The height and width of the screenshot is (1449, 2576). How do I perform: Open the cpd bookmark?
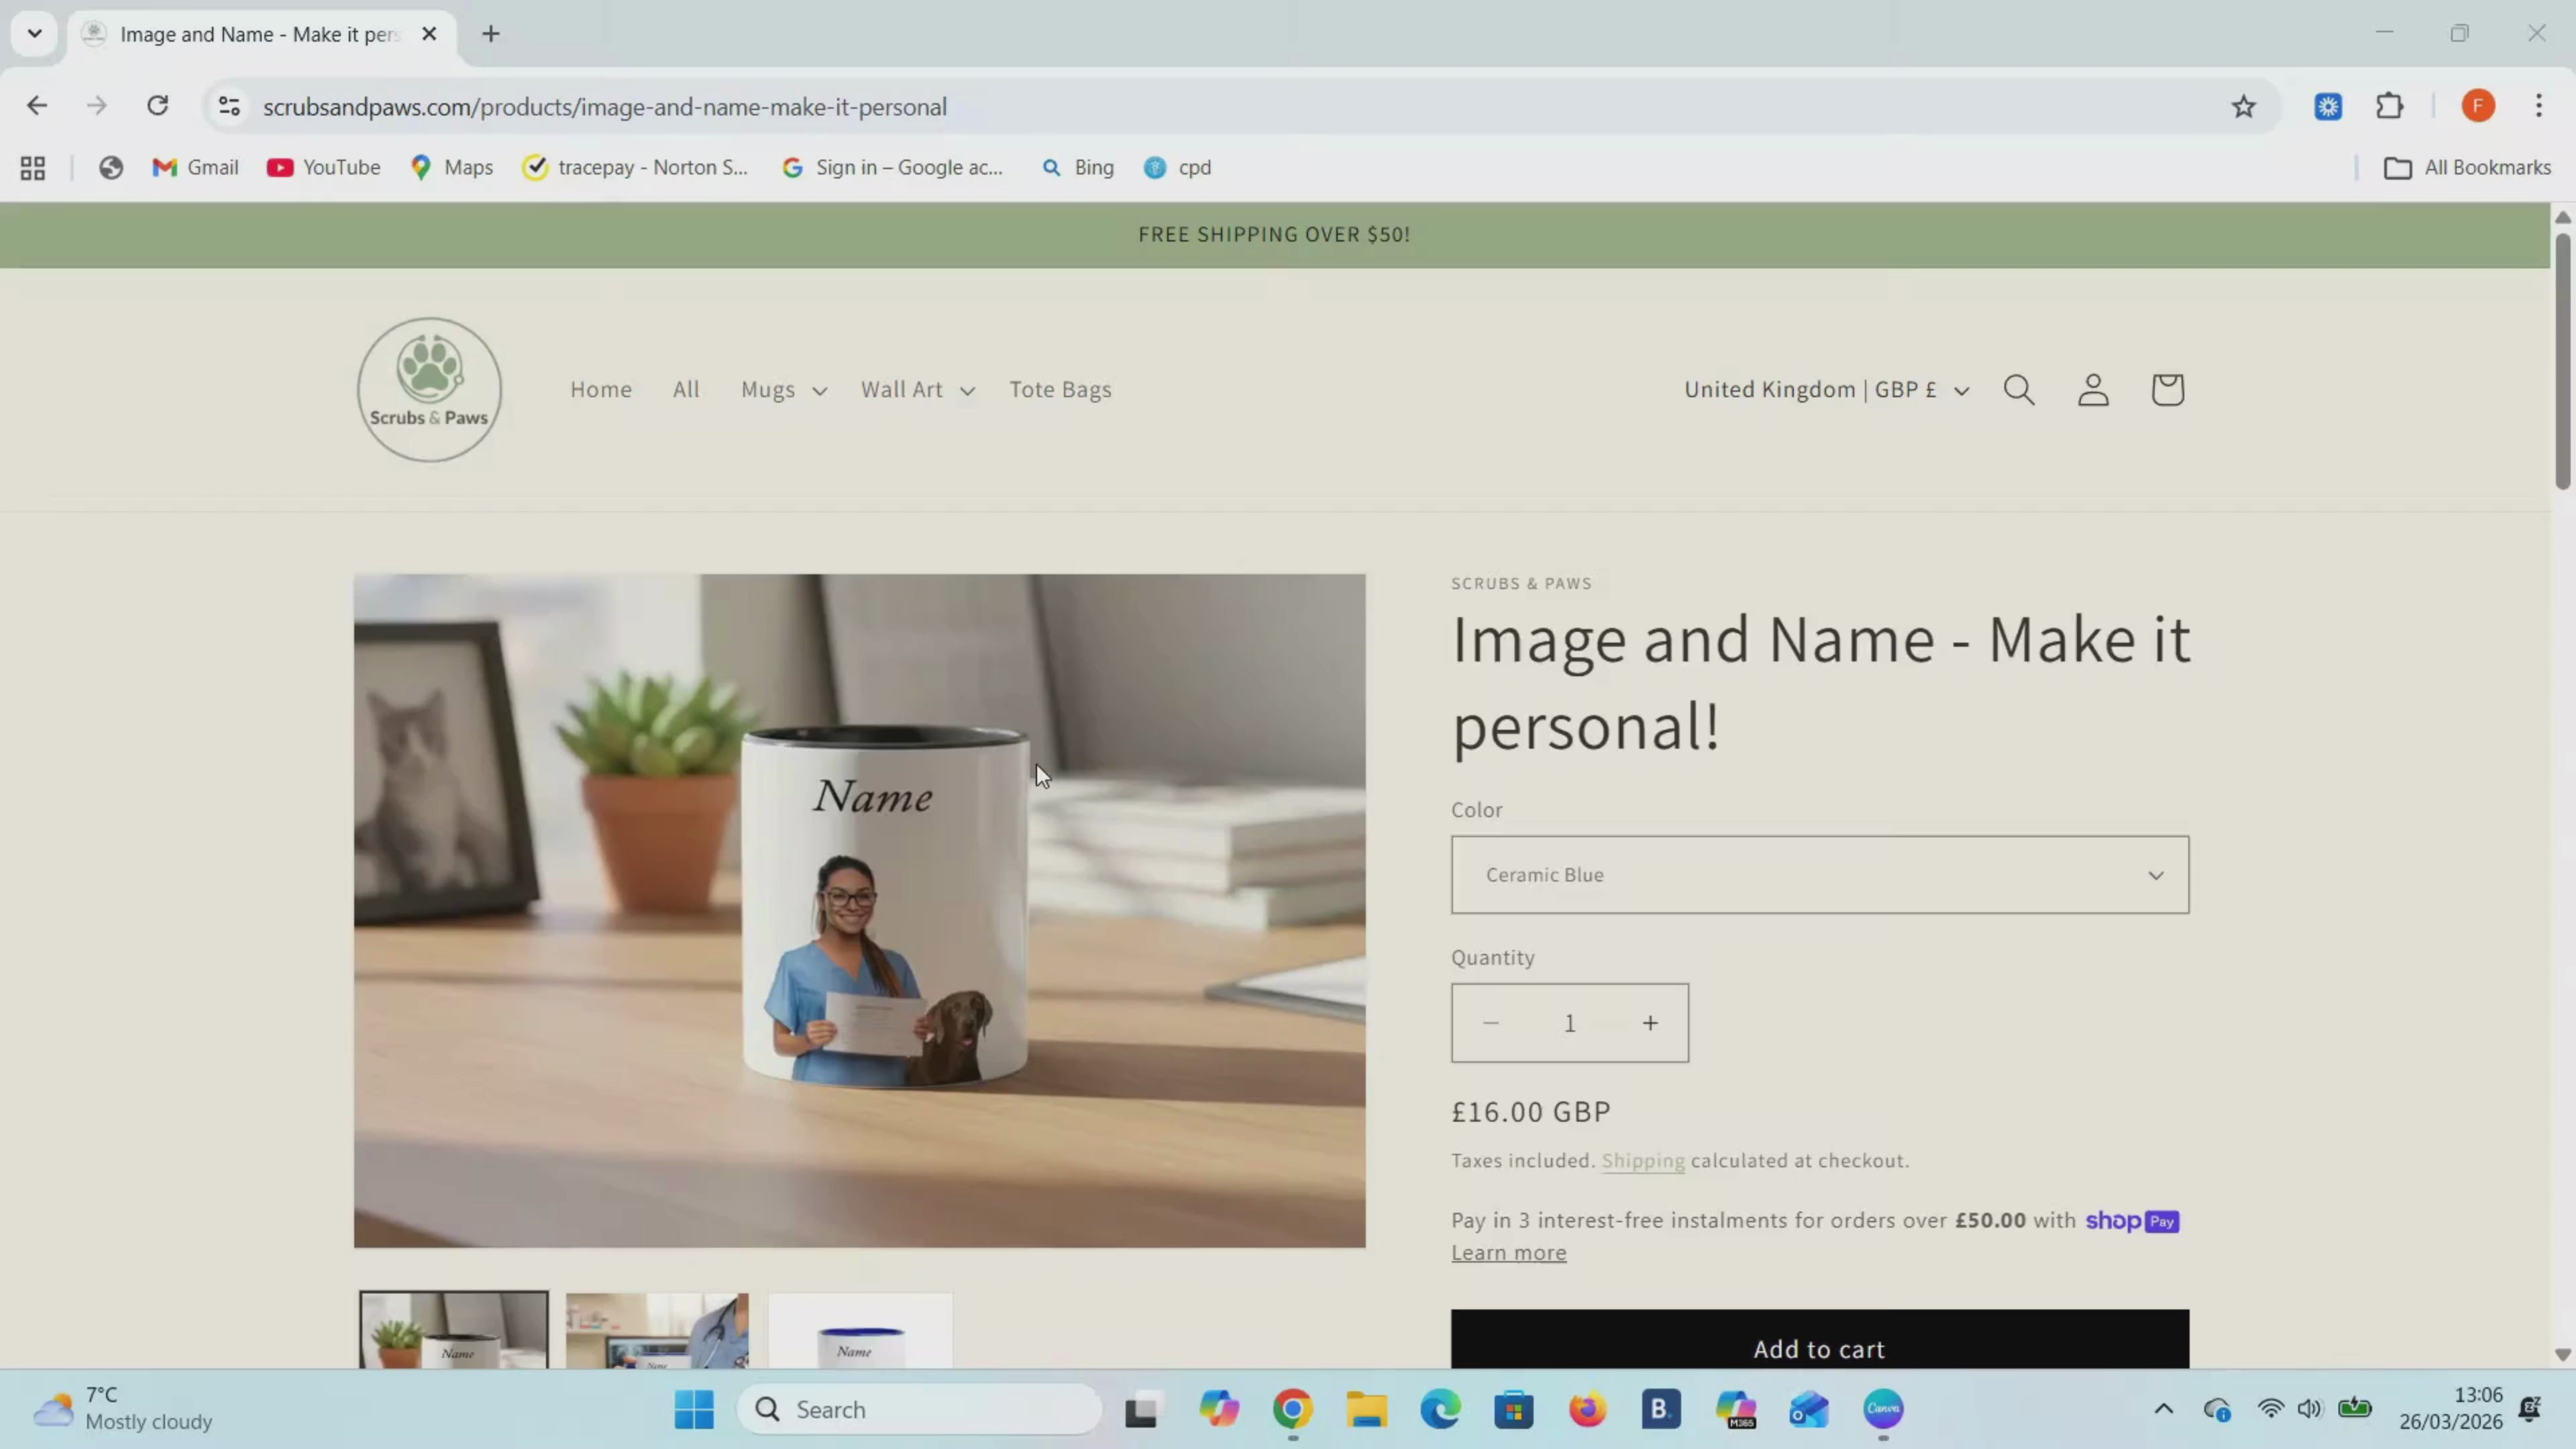point(1177,168)
